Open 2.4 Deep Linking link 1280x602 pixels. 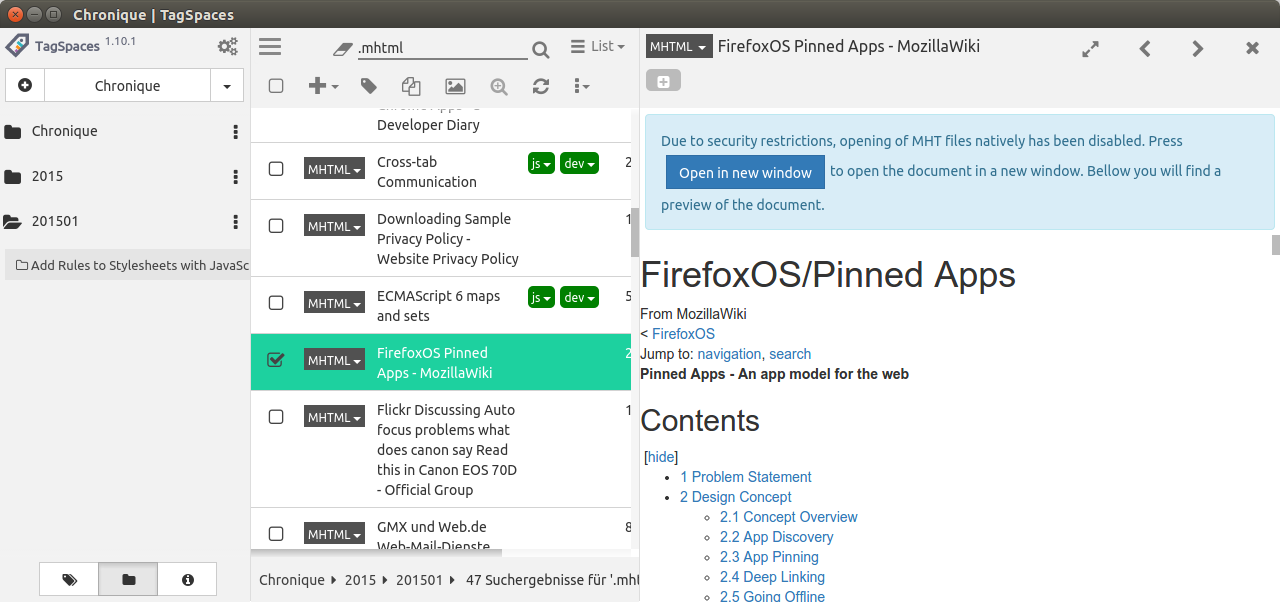[772, 577]
